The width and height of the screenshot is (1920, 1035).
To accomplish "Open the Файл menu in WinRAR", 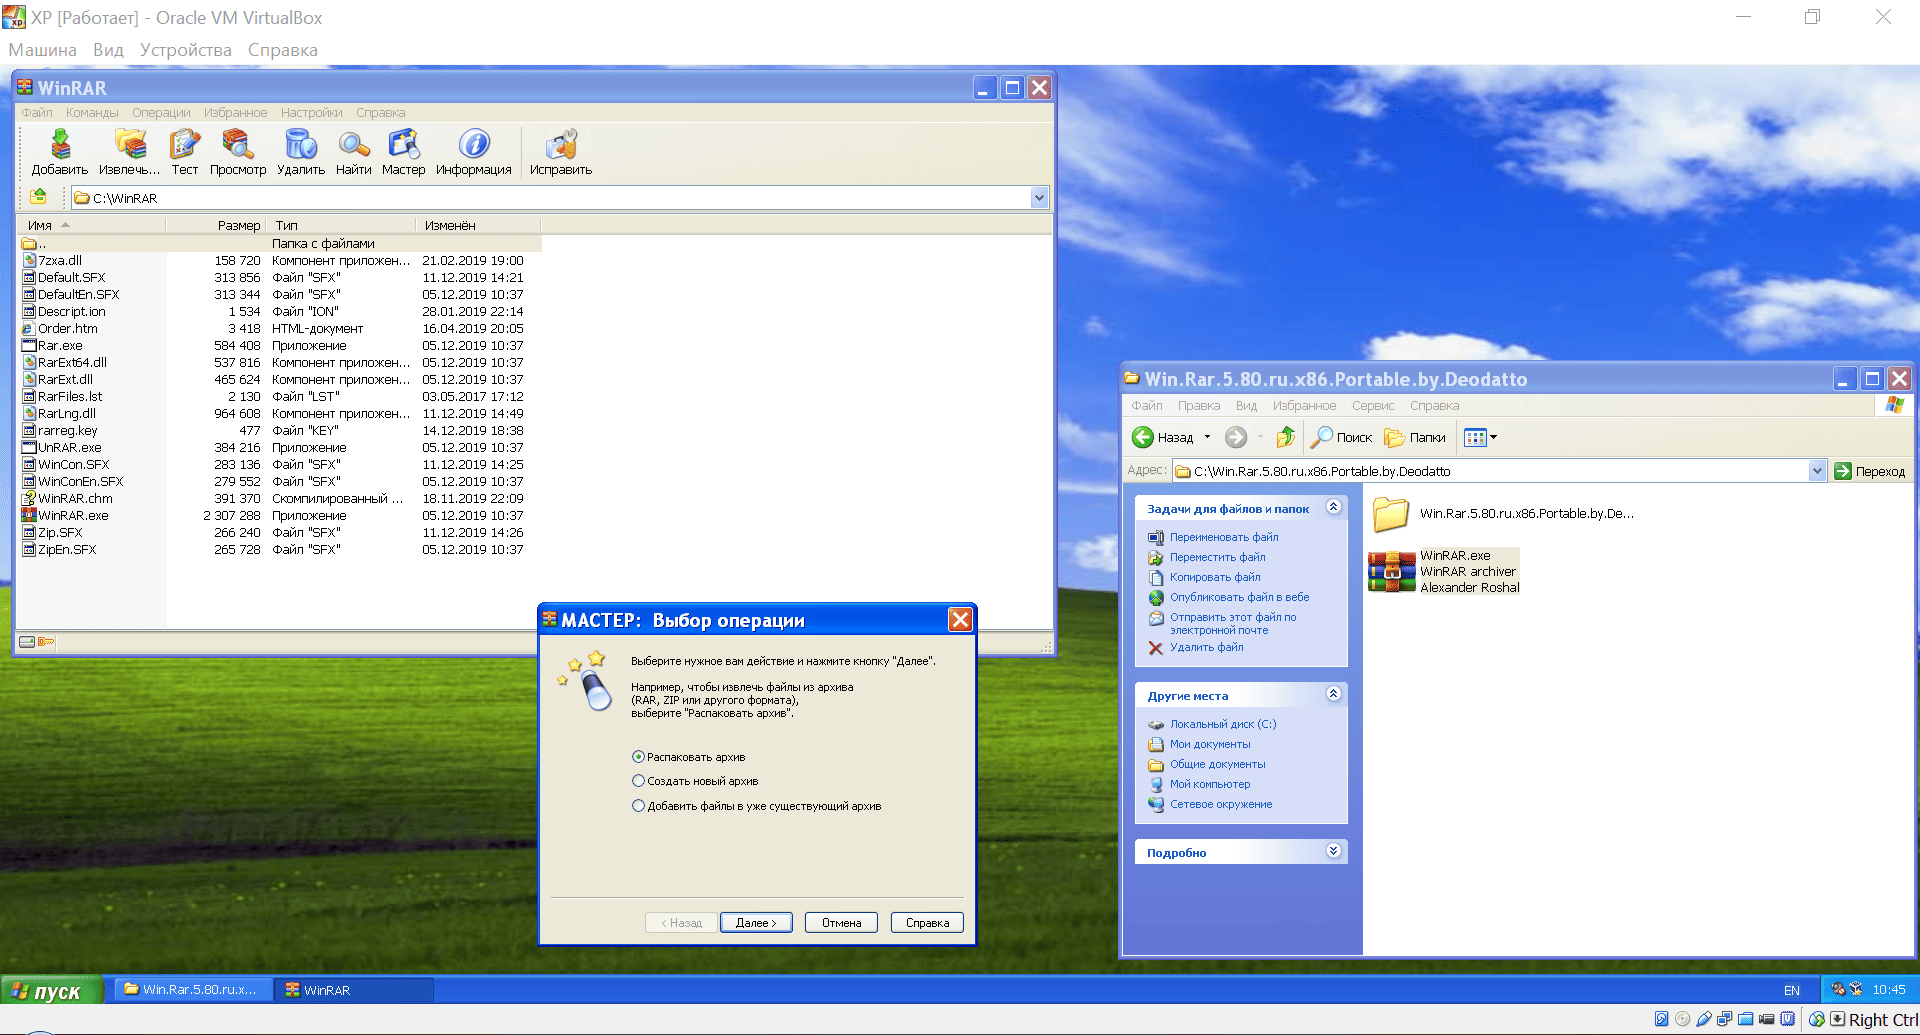I will (x=37, y=113).
